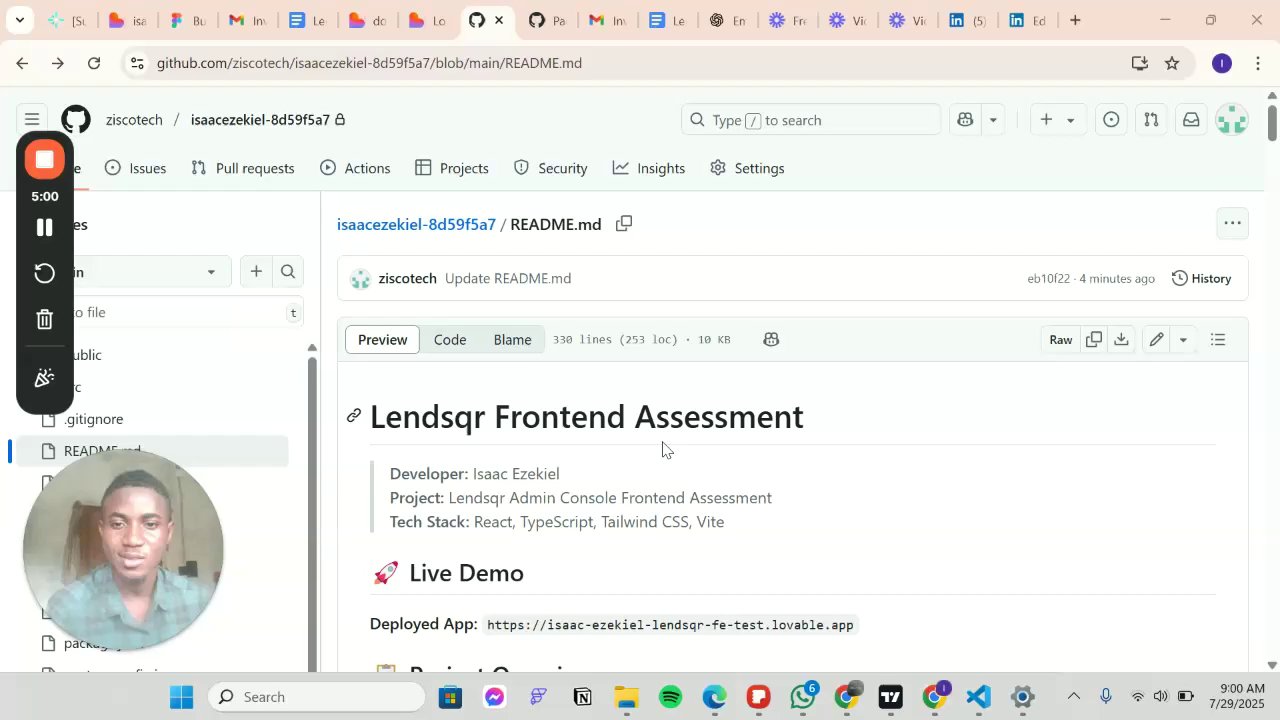Open the three-dot more file actions button
The image size is (1280, 720).
tap(1233, 223)
